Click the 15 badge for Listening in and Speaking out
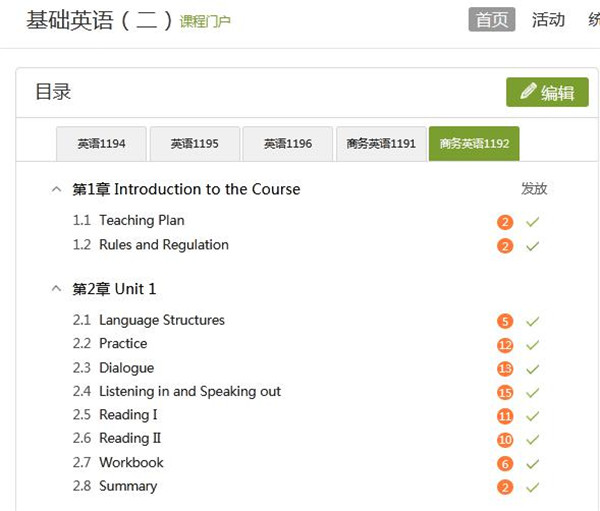 pos(505,393)
